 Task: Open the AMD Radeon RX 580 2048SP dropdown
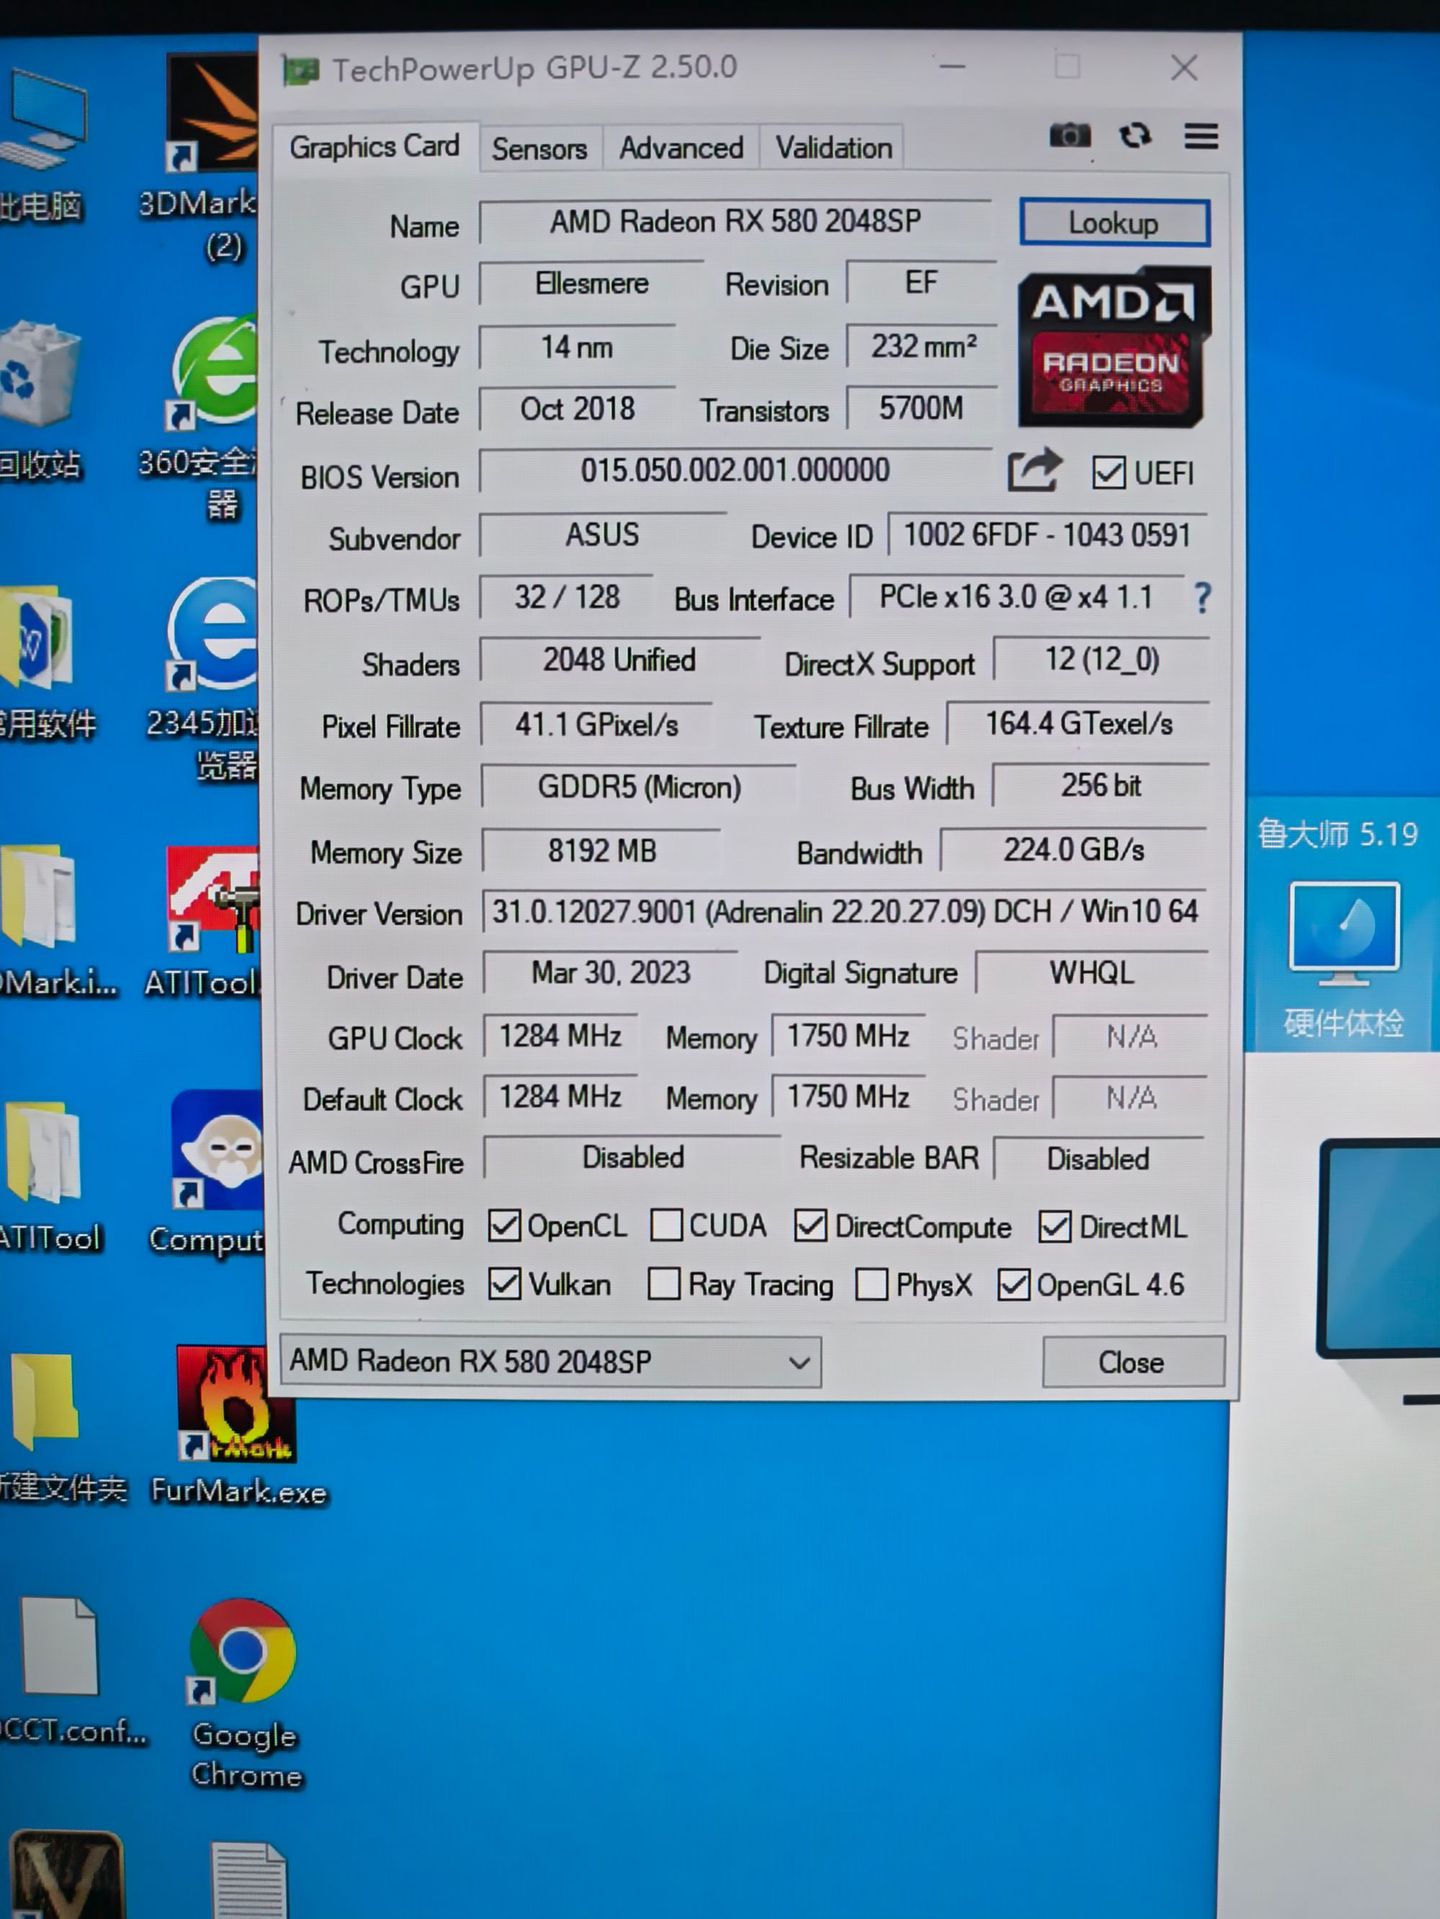pos(551,1362)
